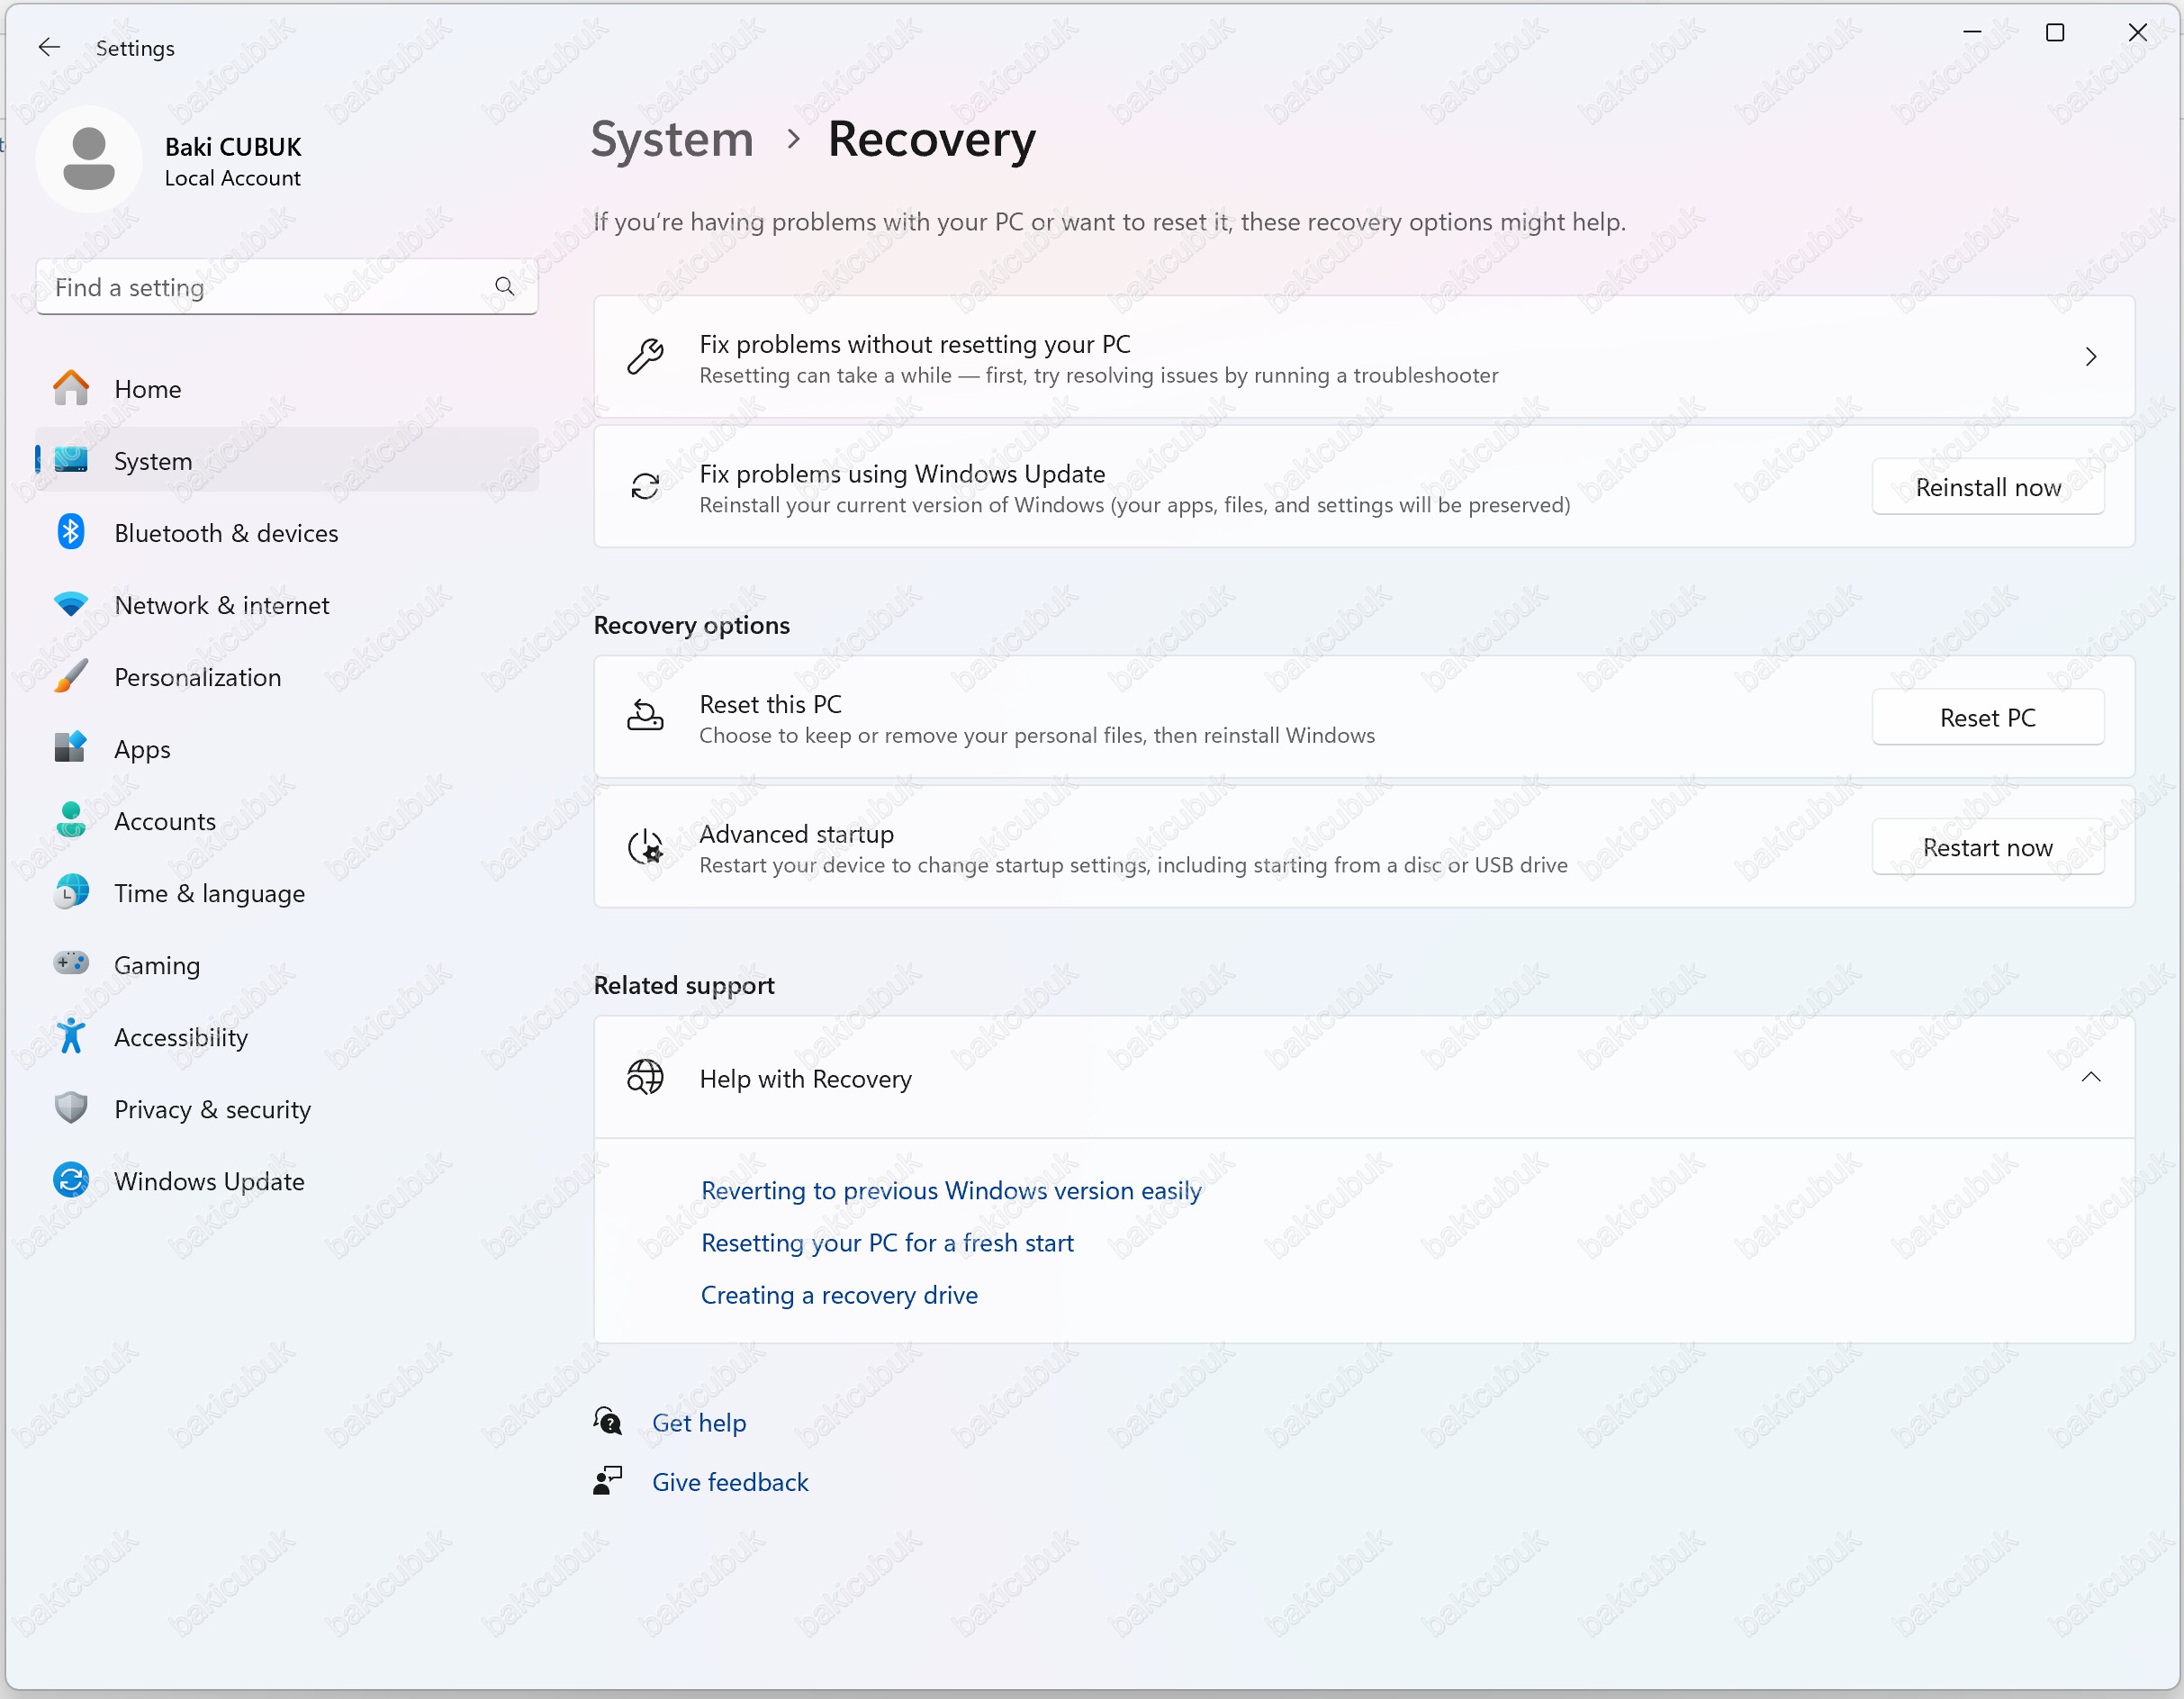Open Personalization settings
Image resolution: width=2184 pixels, height=1699 pixels.
coord(287,676)
